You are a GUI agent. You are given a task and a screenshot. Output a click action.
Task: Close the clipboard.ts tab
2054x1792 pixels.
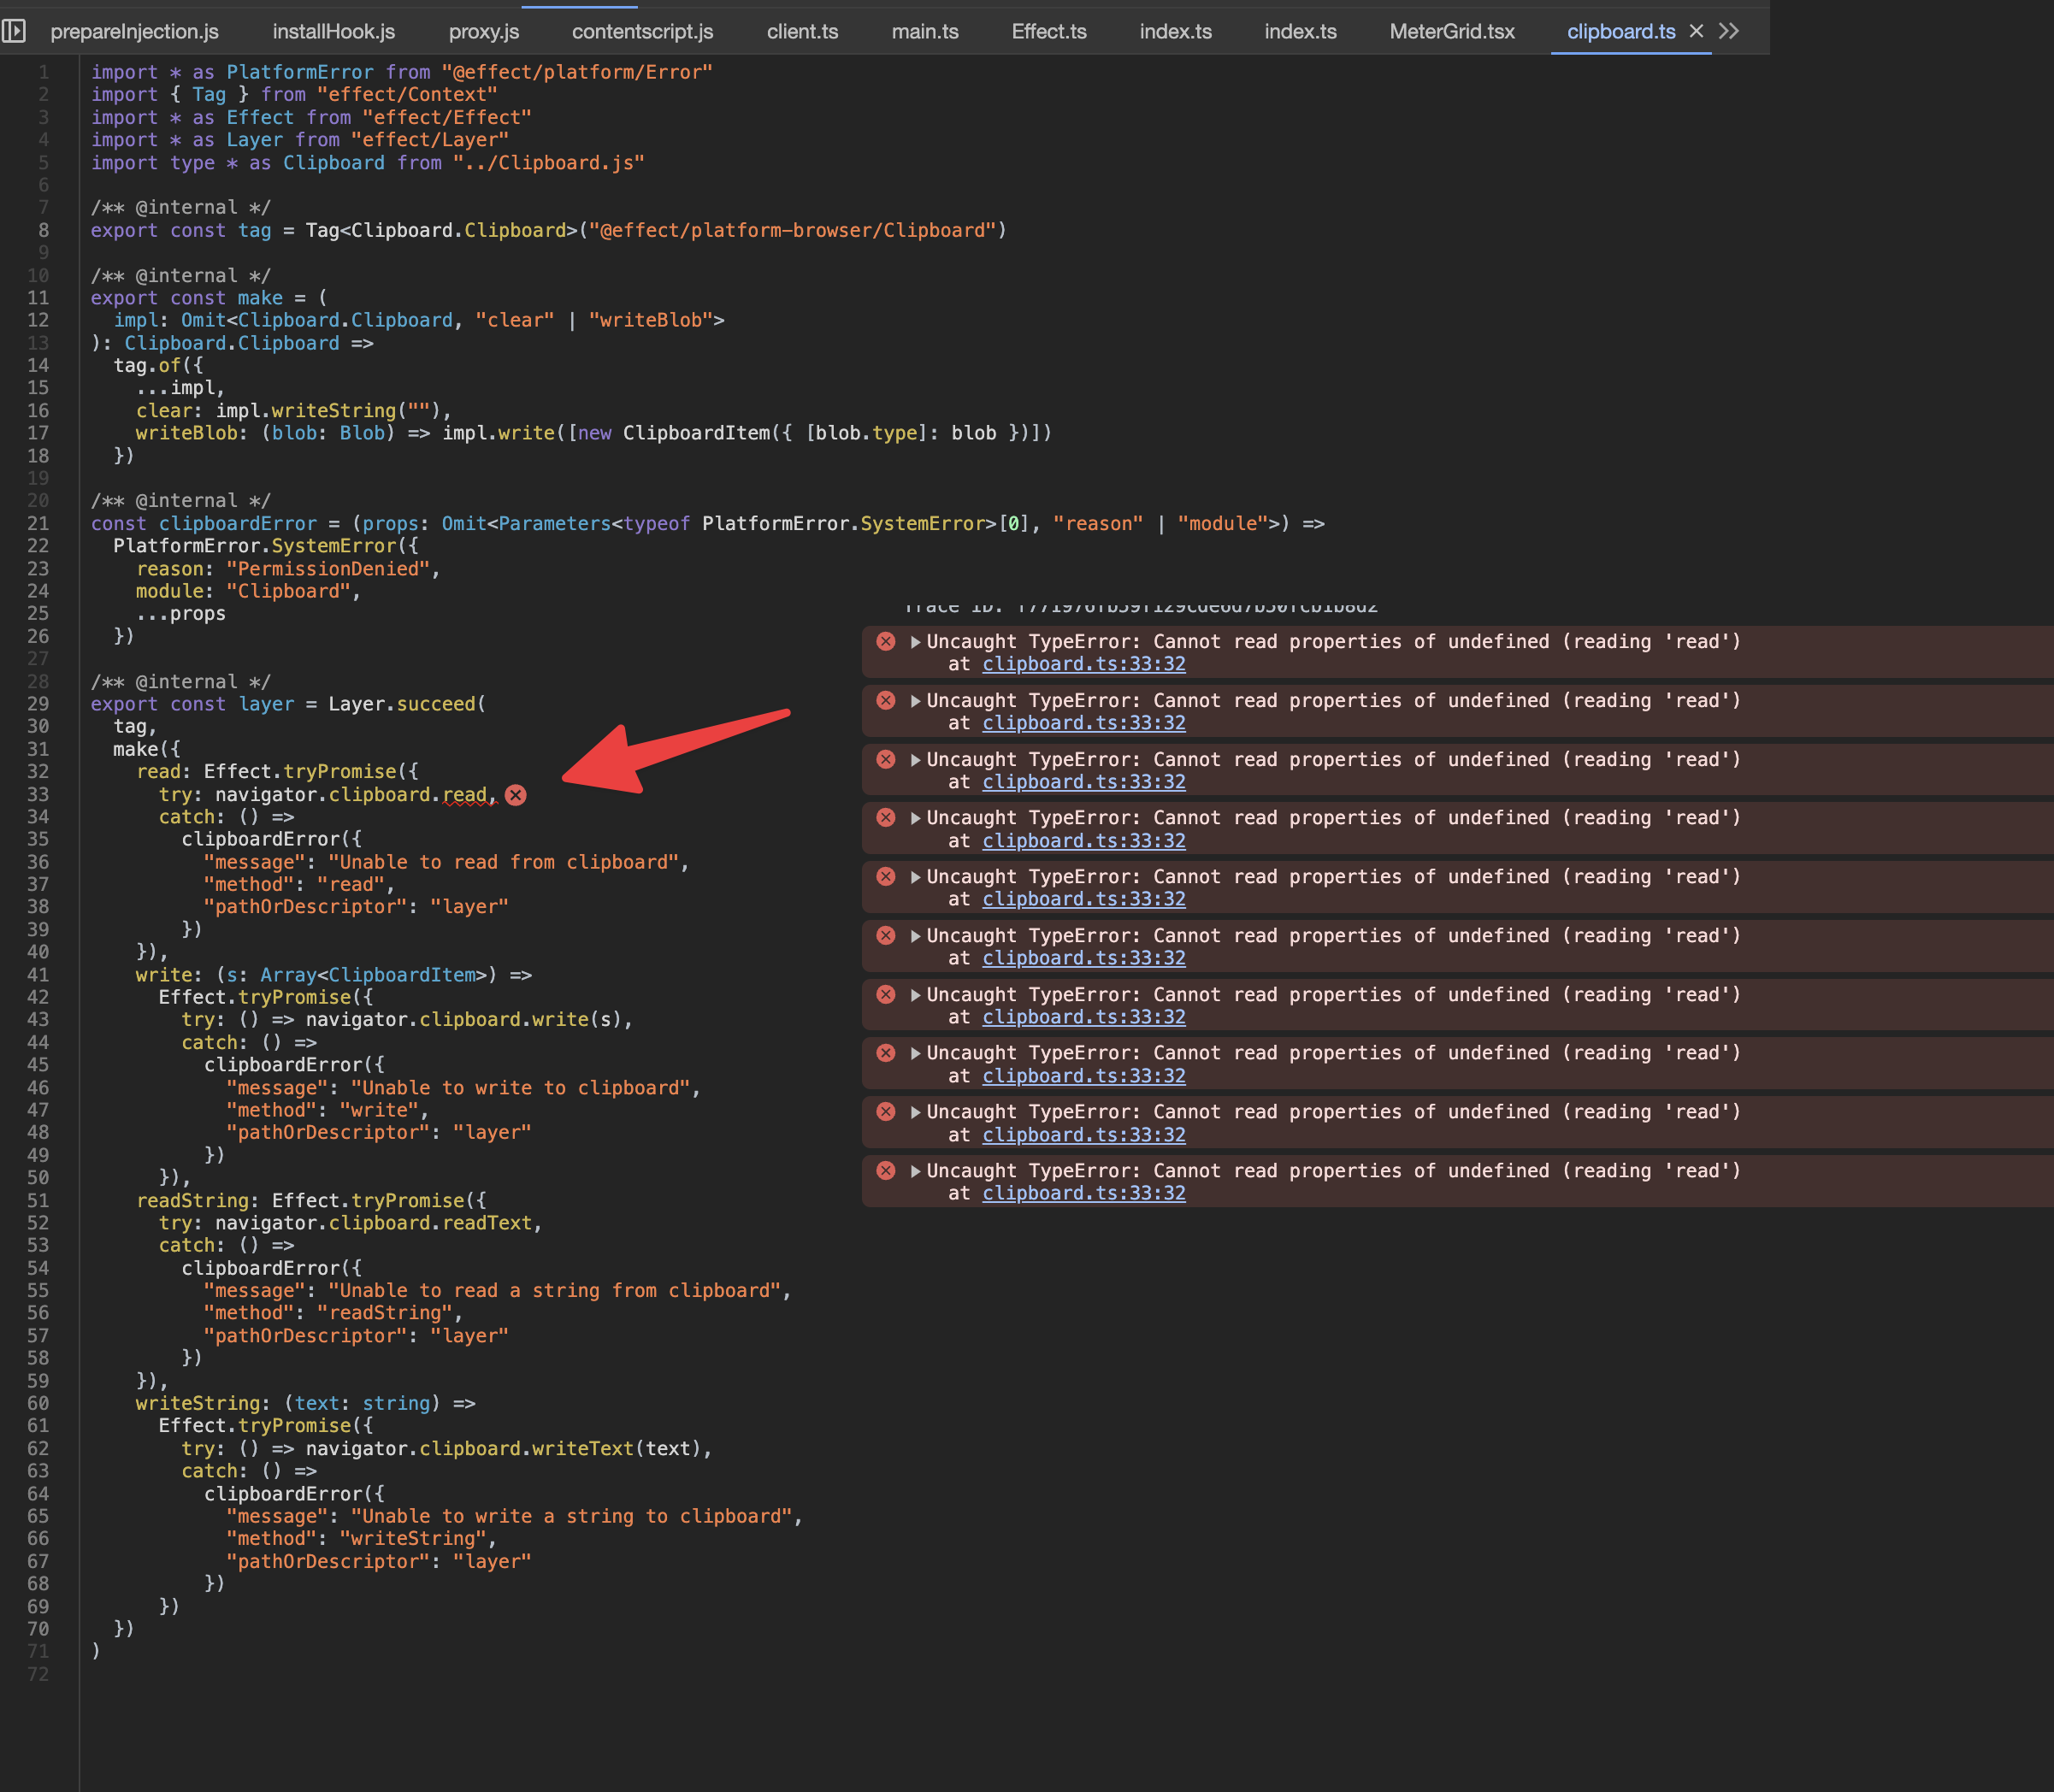click(x=1697, y=31)
